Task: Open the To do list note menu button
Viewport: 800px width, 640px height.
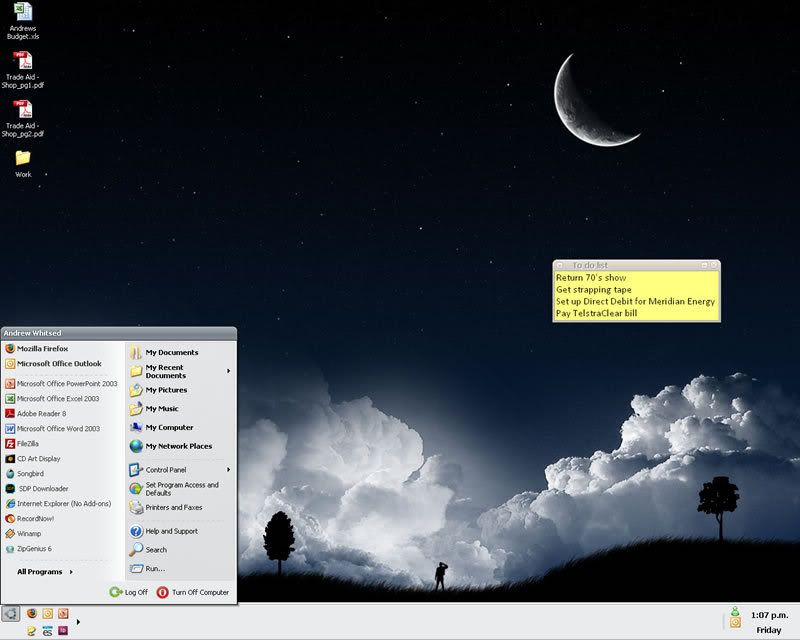Action: 560,265
